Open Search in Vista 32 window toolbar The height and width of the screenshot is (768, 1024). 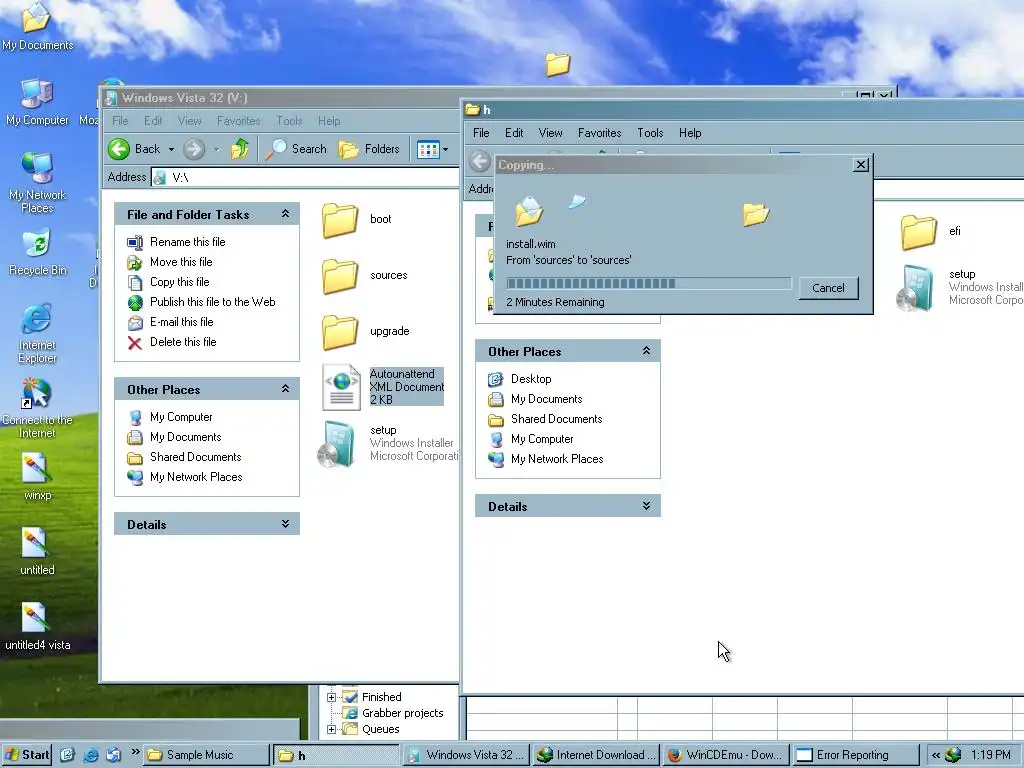pos(296,149)
